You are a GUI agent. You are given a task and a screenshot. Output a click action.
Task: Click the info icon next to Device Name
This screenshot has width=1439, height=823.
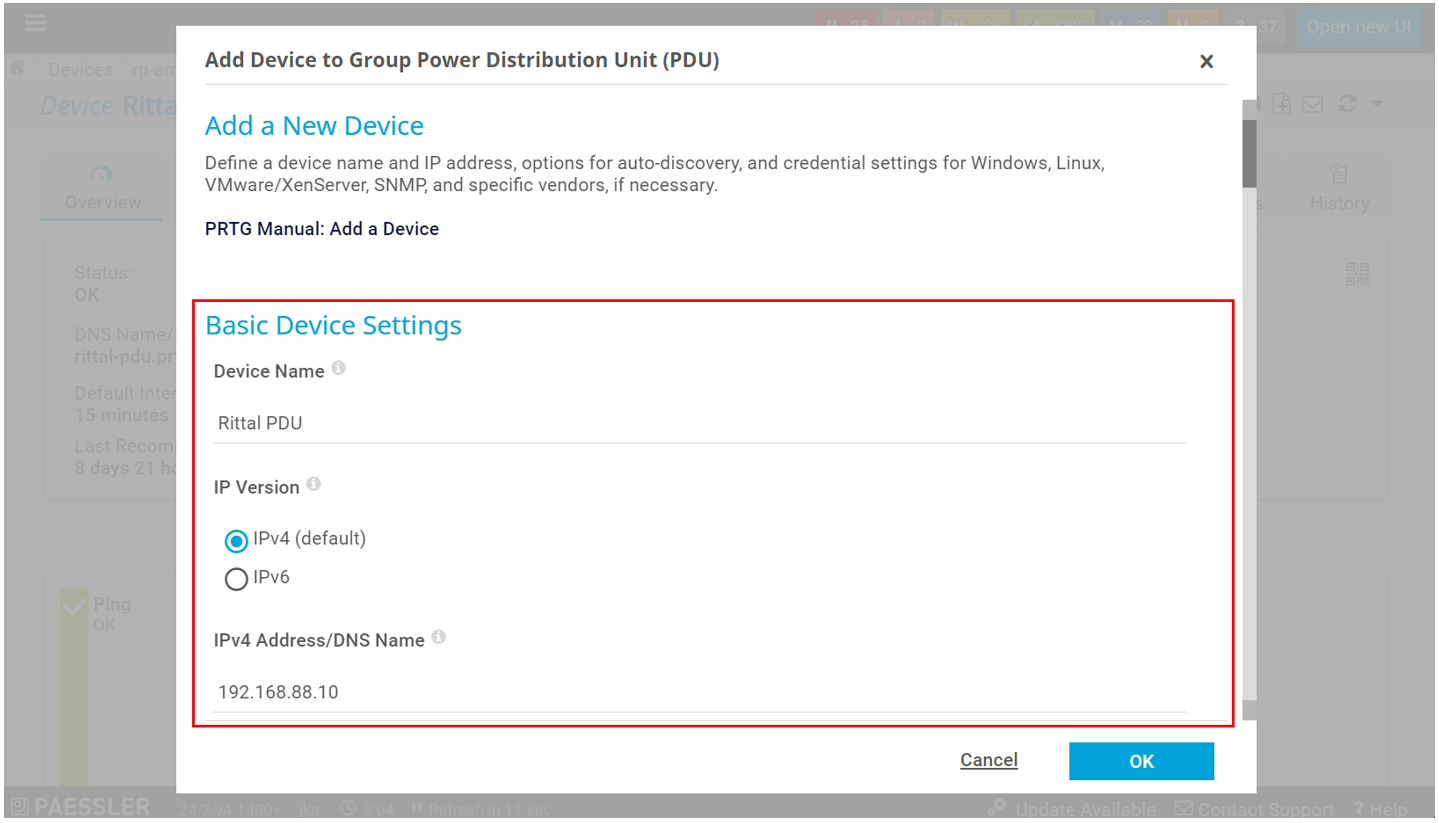(x=339, y=369)
